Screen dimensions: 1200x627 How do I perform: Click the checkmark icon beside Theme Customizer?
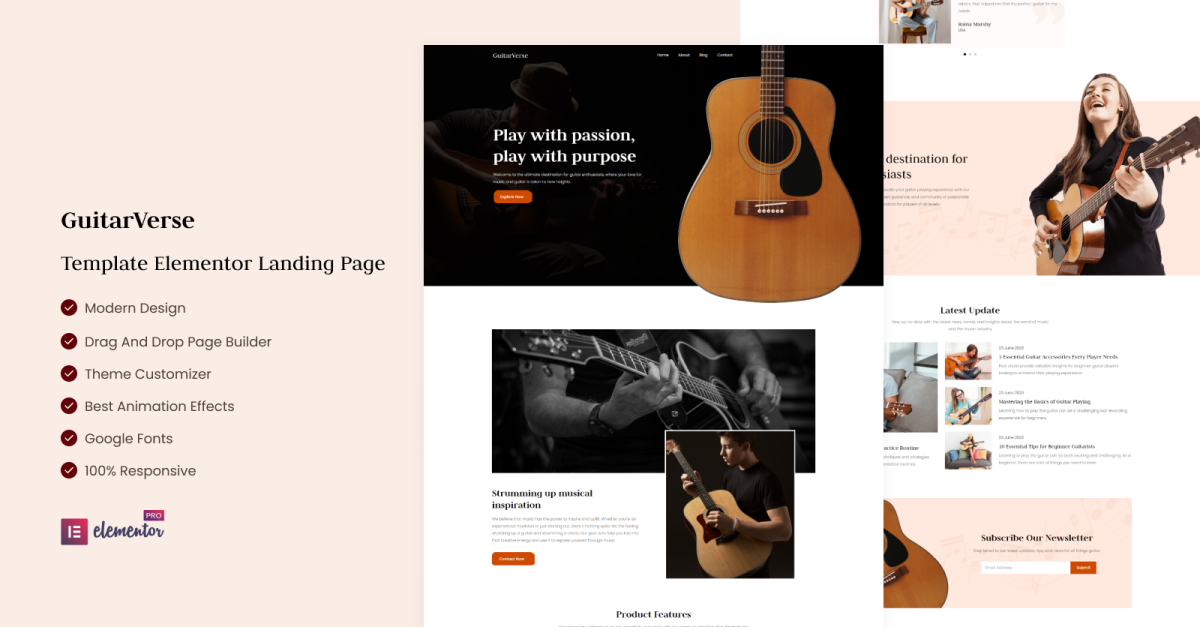point(69,373)
